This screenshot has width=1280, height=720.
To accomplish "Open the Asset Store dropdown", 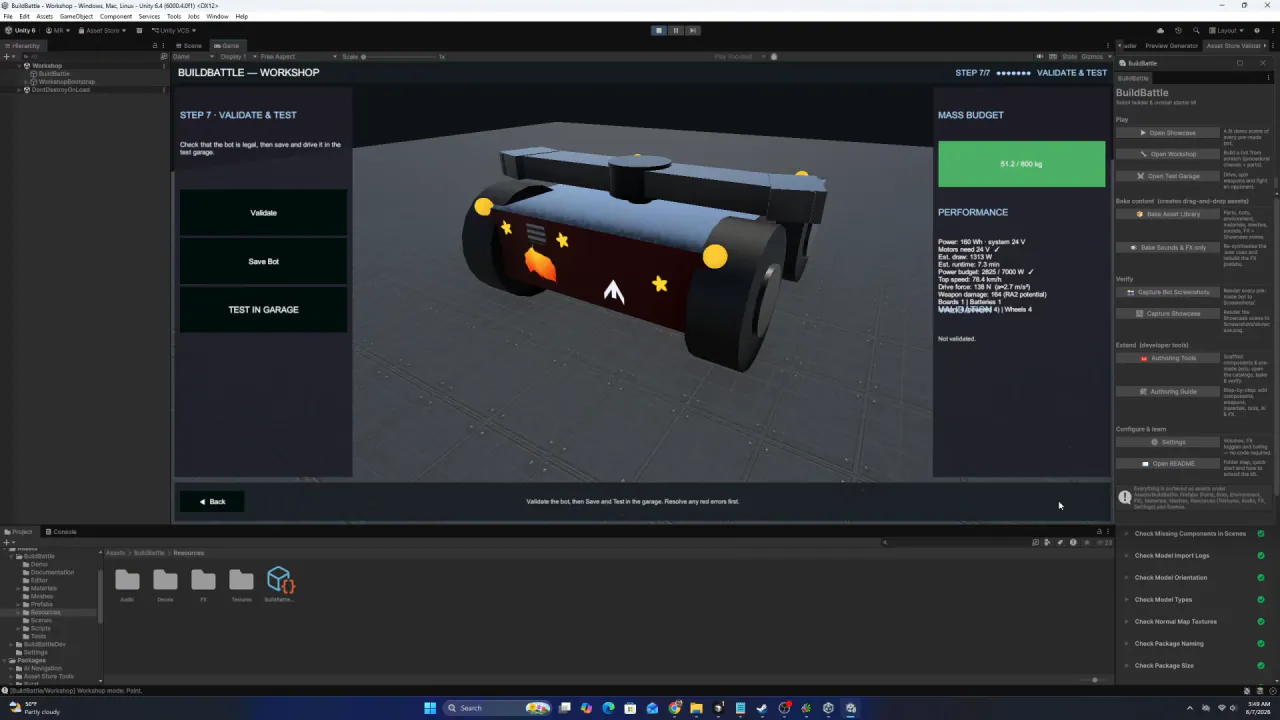I will [102, 30].
